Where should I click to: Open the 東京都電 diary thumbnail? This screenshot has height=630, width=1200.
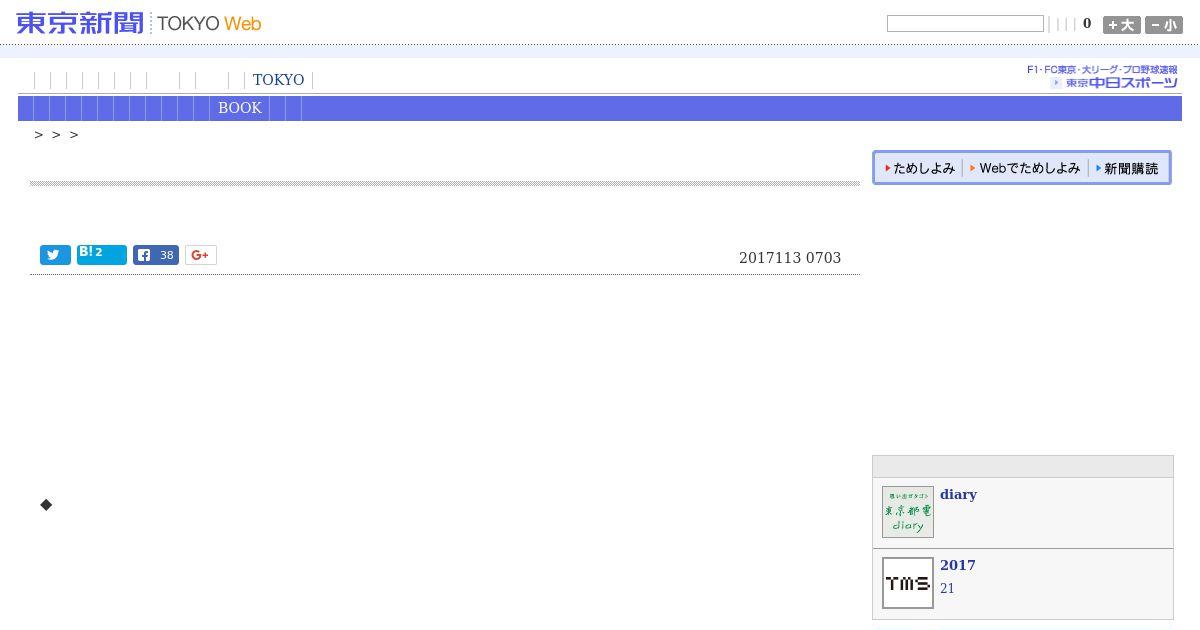[908, 512]
